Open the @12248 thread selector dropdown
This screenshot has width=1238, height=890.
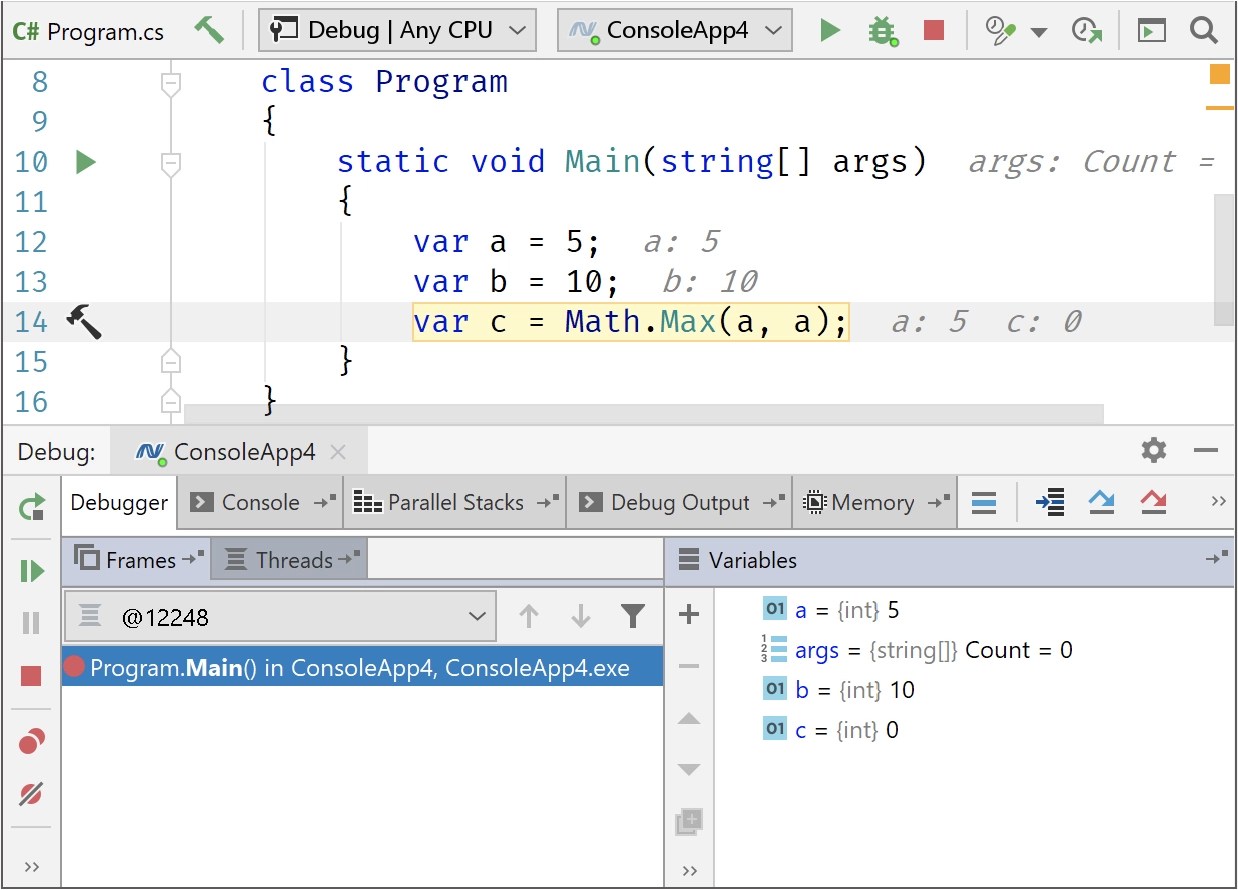pyautogui.click(x=279, y=617)
